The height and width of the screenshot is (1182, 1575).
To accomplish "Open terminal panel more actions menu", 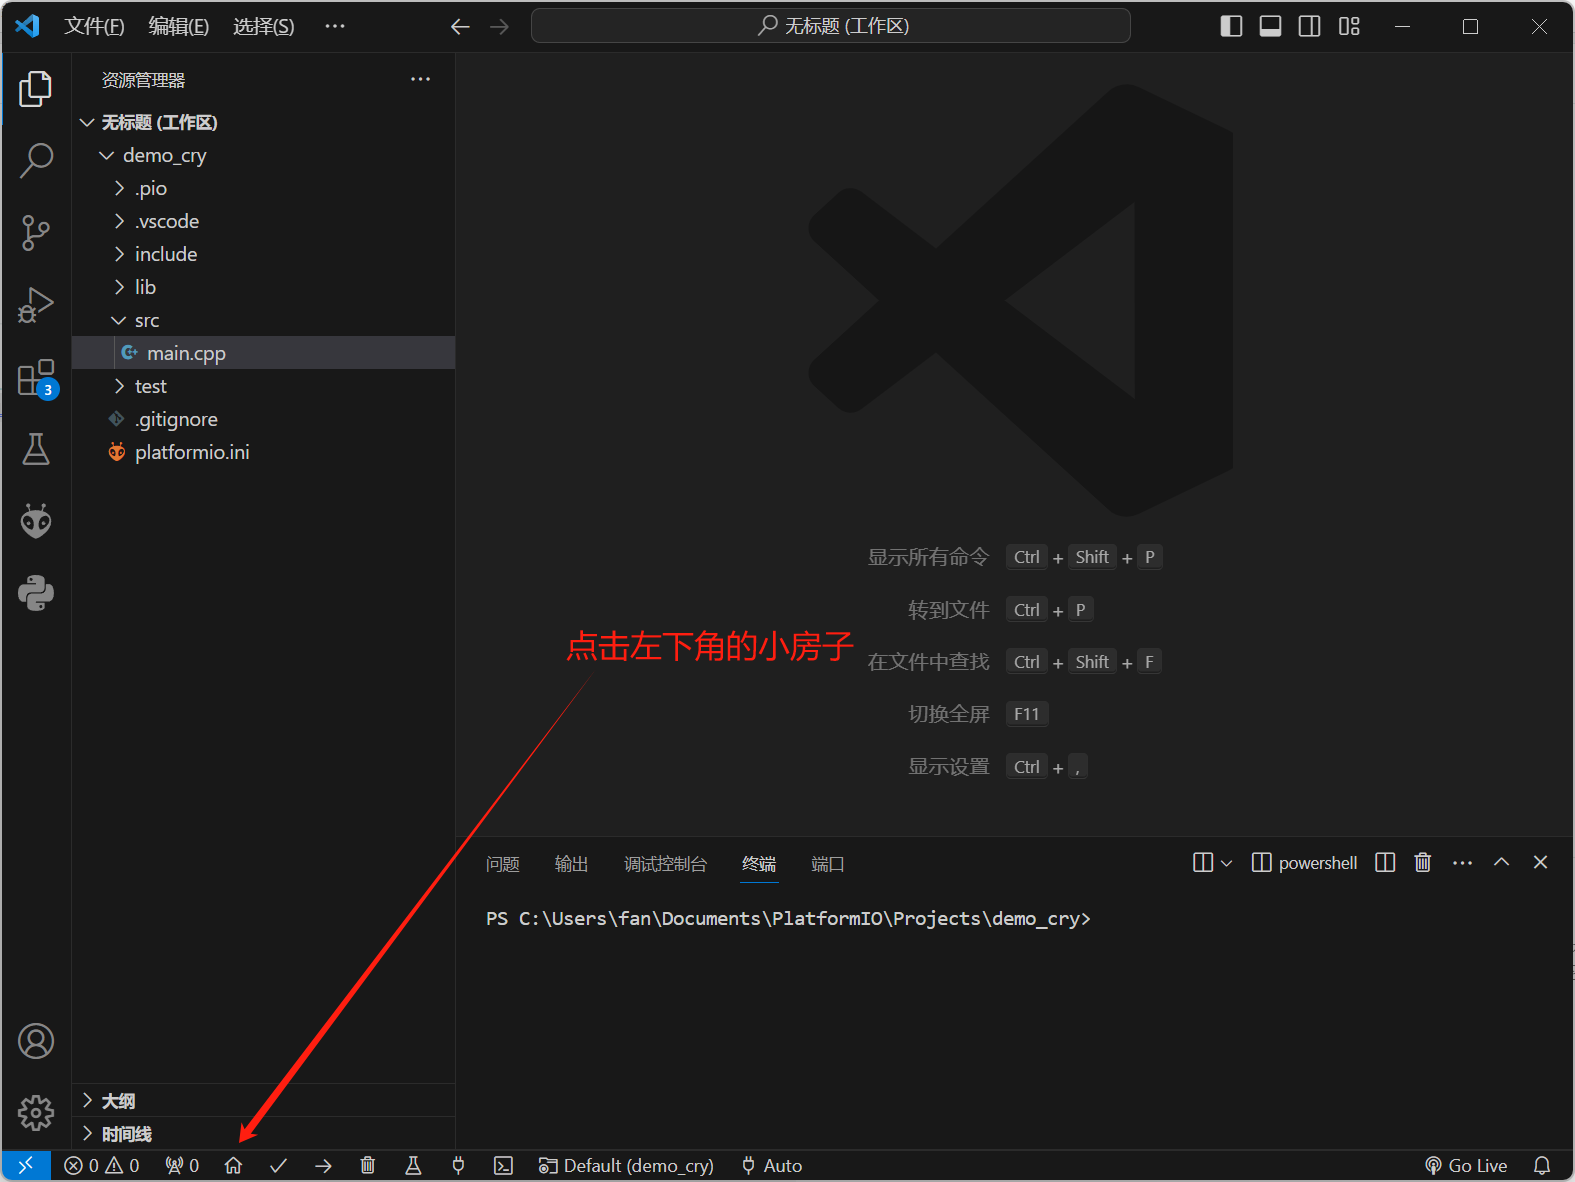I will tap(1462, 862).
